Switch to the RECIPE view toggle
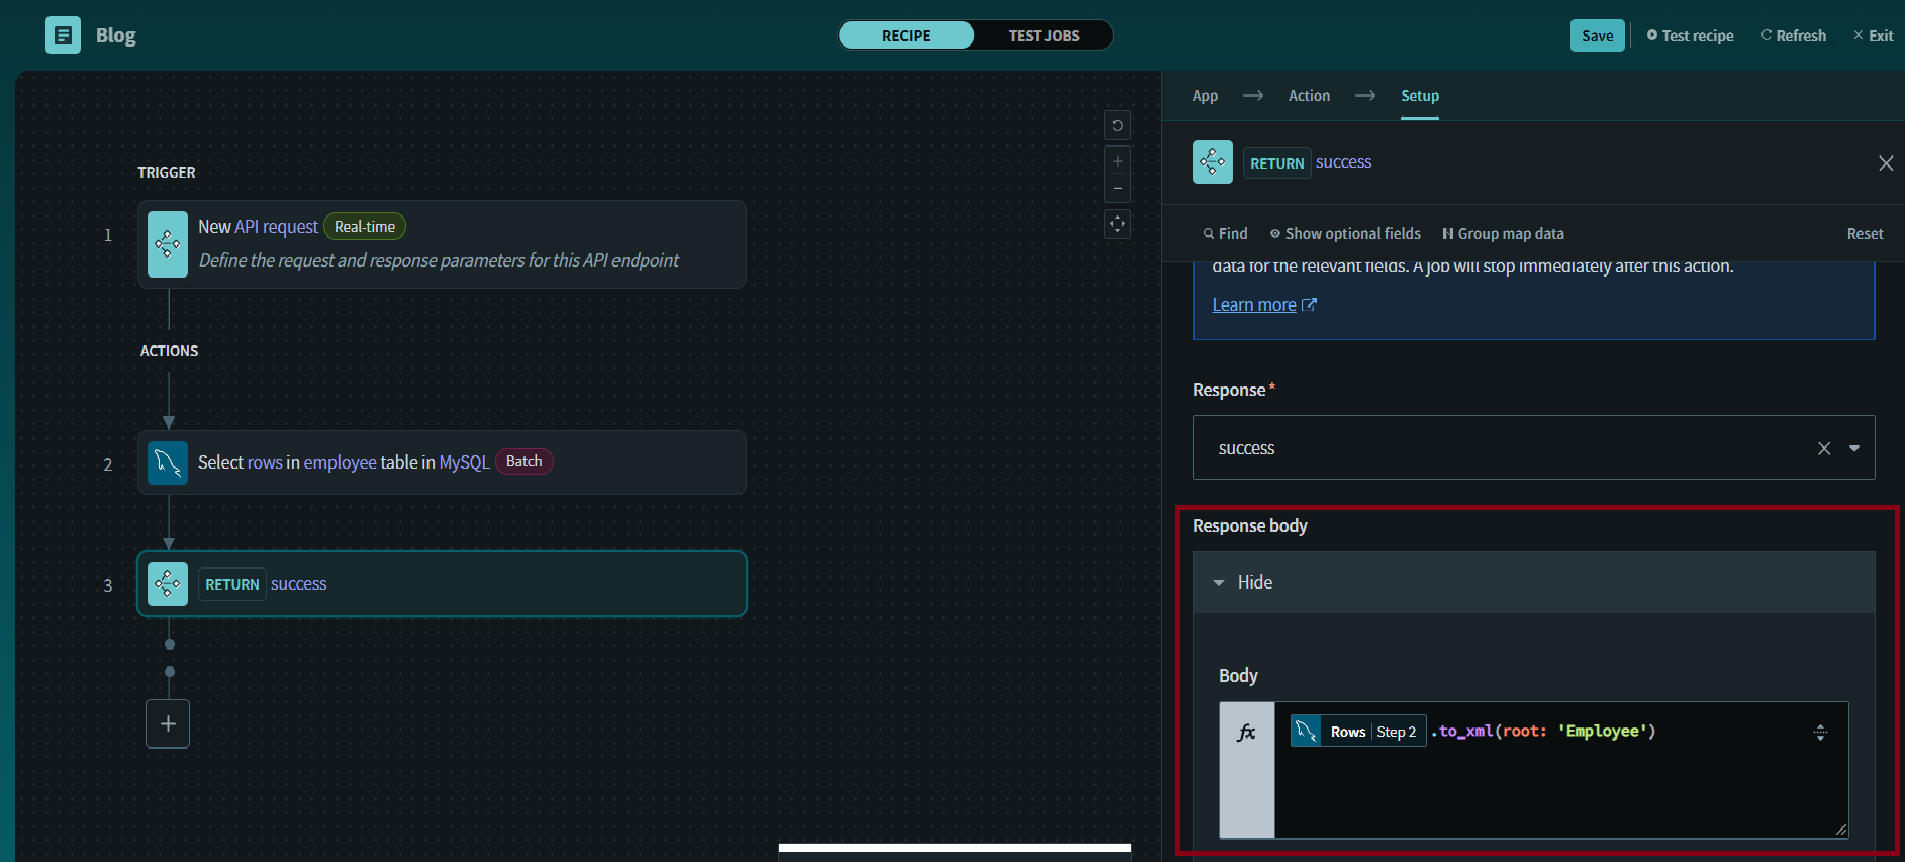Viewport: 1905px width, 862px height. [906, 35]
